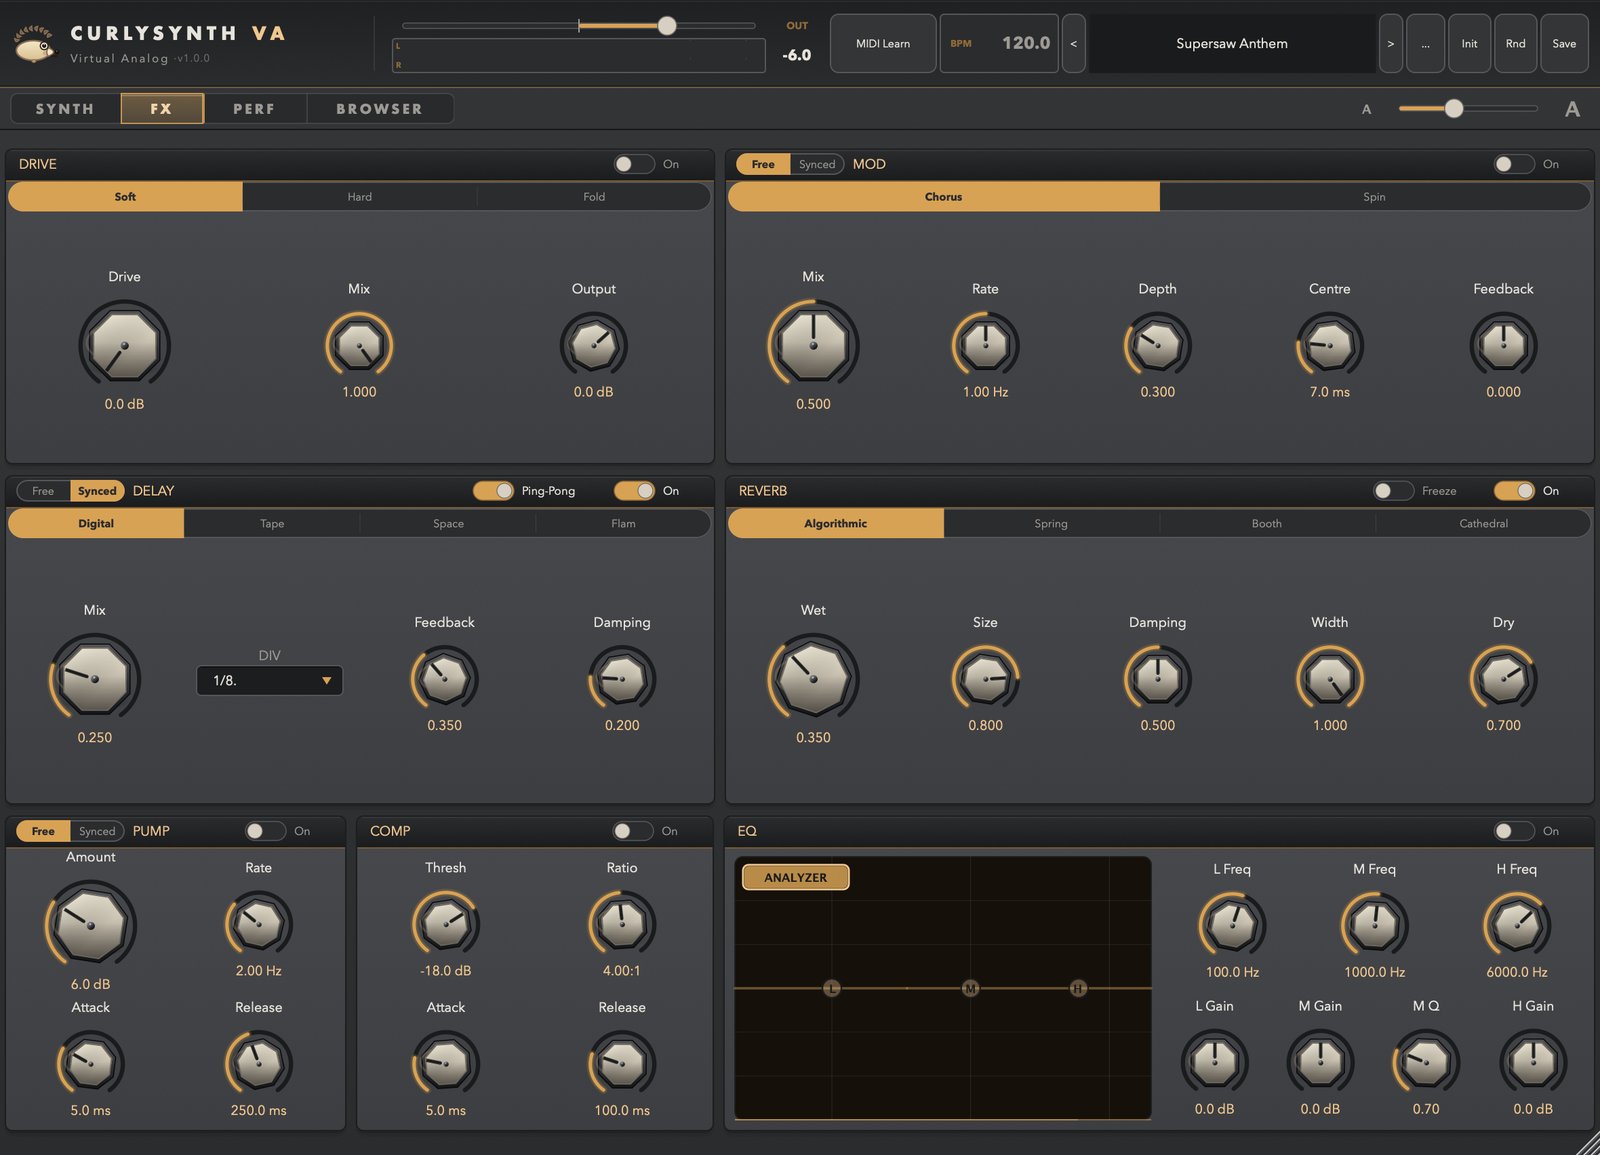The width and height of the screenshot is (1600, 1155).
Task: Click the UI font size slider handle
Action: click(x=1454, y=108)
